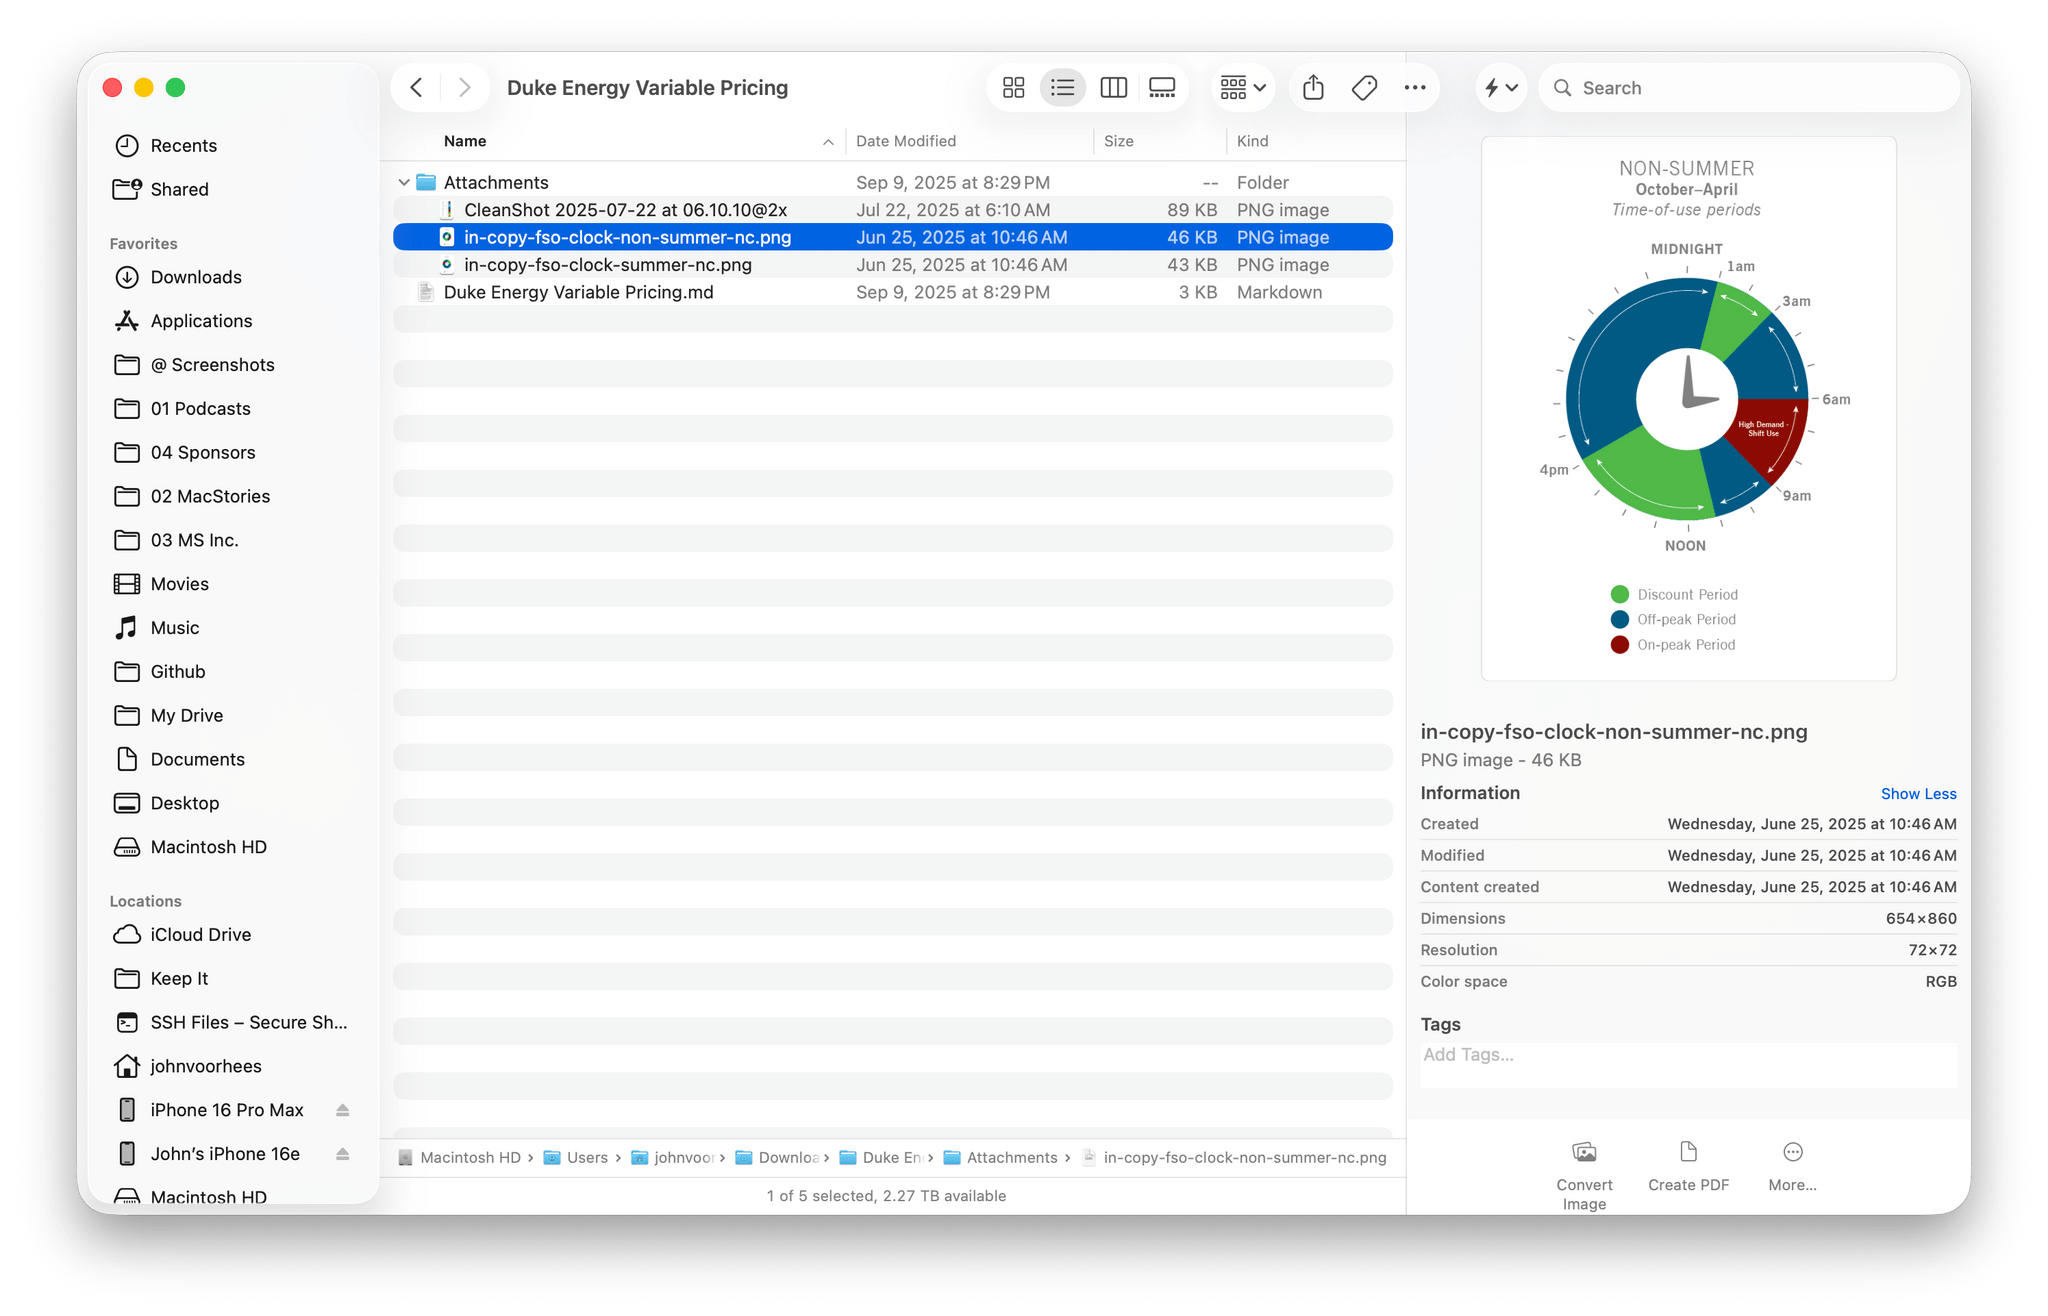Click the preview image thumbnail

1688,409
